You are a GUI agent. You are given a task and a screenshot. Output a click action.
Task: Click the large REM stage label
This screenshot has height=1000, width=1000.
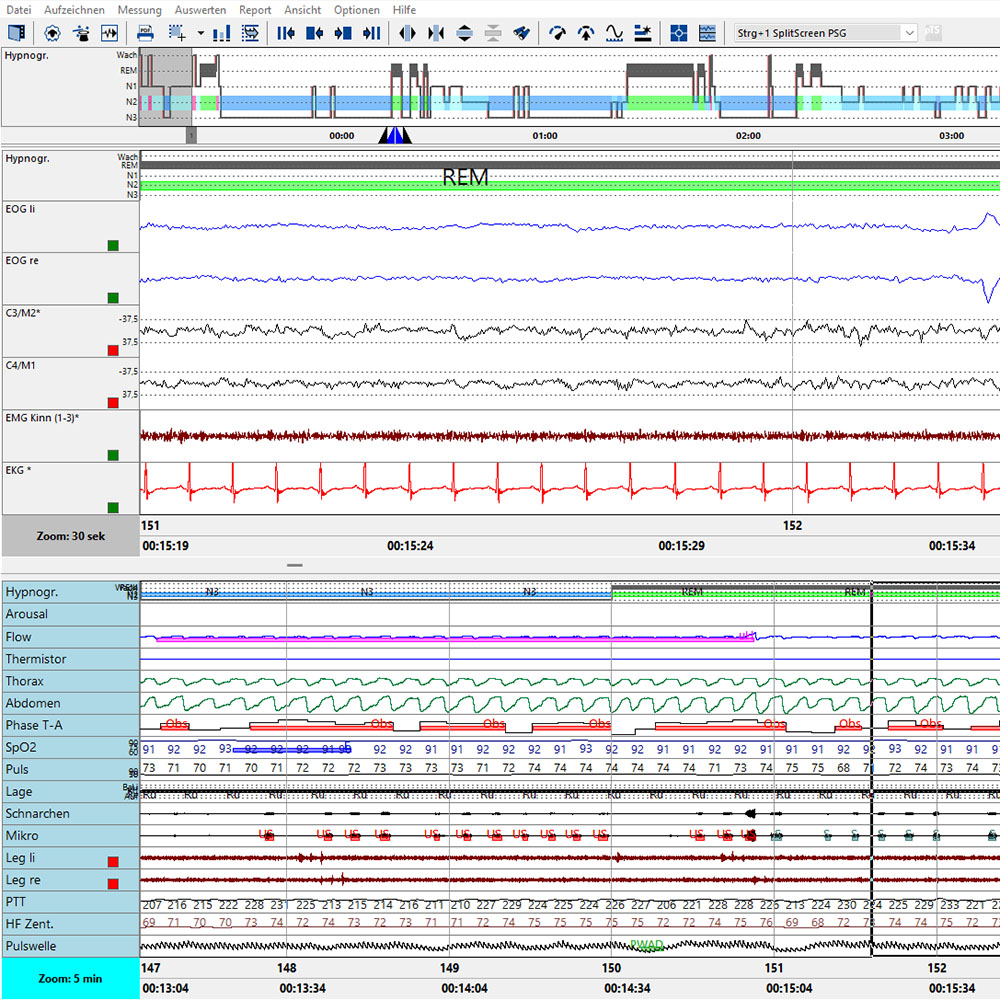pos(466,177)
